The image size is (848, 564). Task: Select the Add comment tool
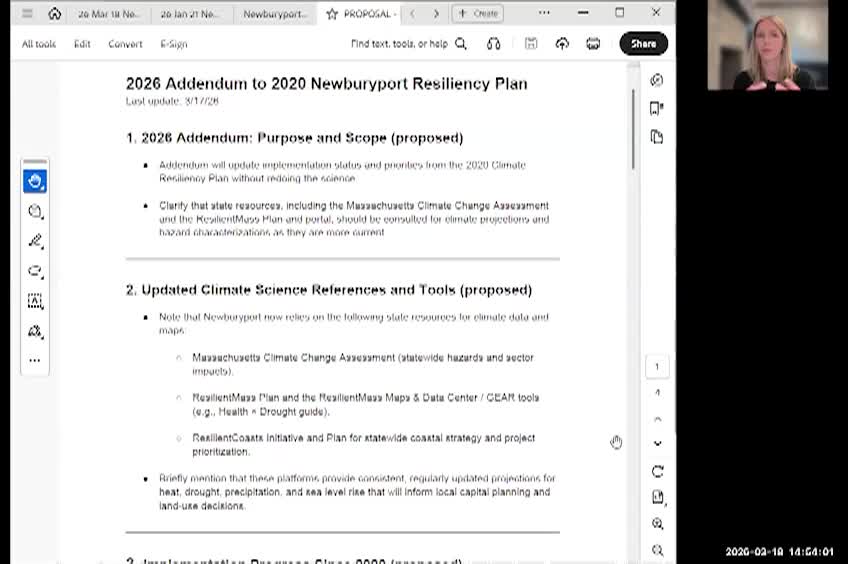(x=35, y=211)
